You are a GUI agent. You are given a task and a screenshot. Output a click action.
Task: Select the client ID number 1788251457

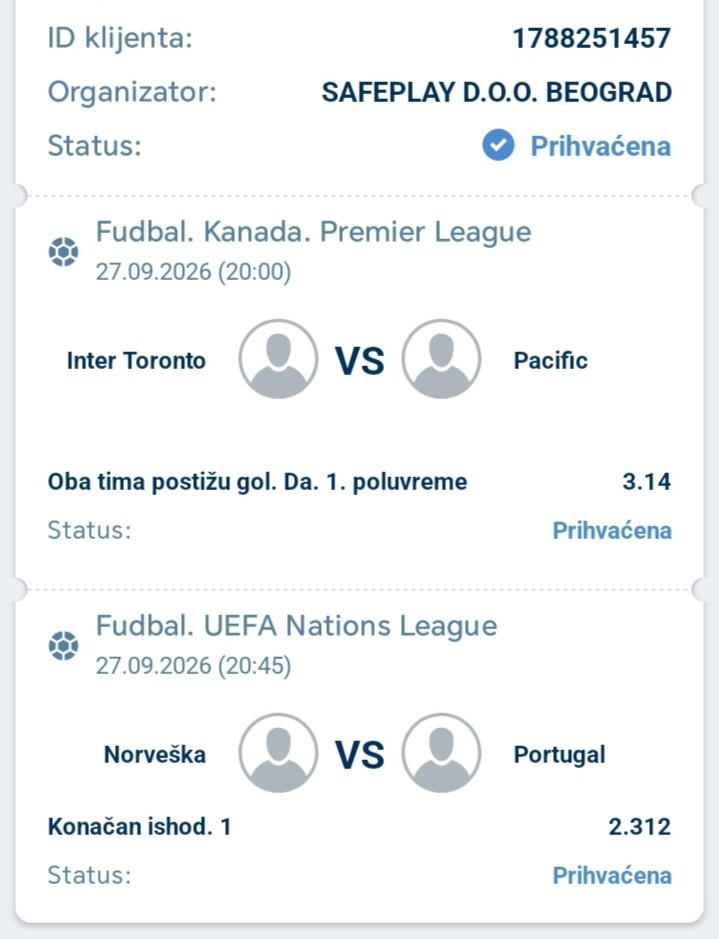point(591,38)
